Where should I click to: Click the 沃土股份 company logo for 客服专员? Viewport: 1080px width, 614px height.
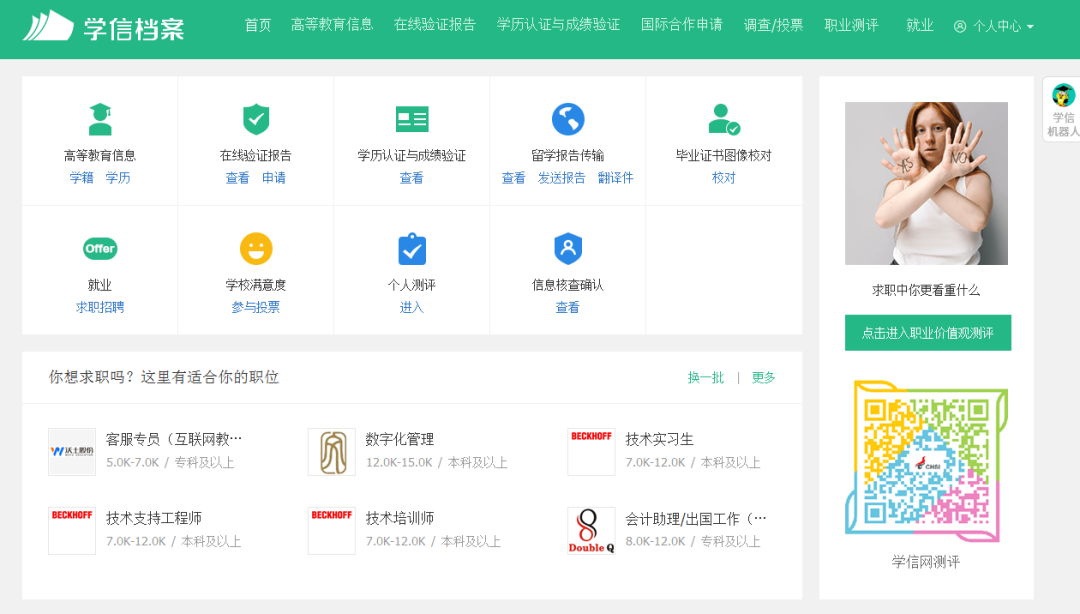tap(72, 452)
